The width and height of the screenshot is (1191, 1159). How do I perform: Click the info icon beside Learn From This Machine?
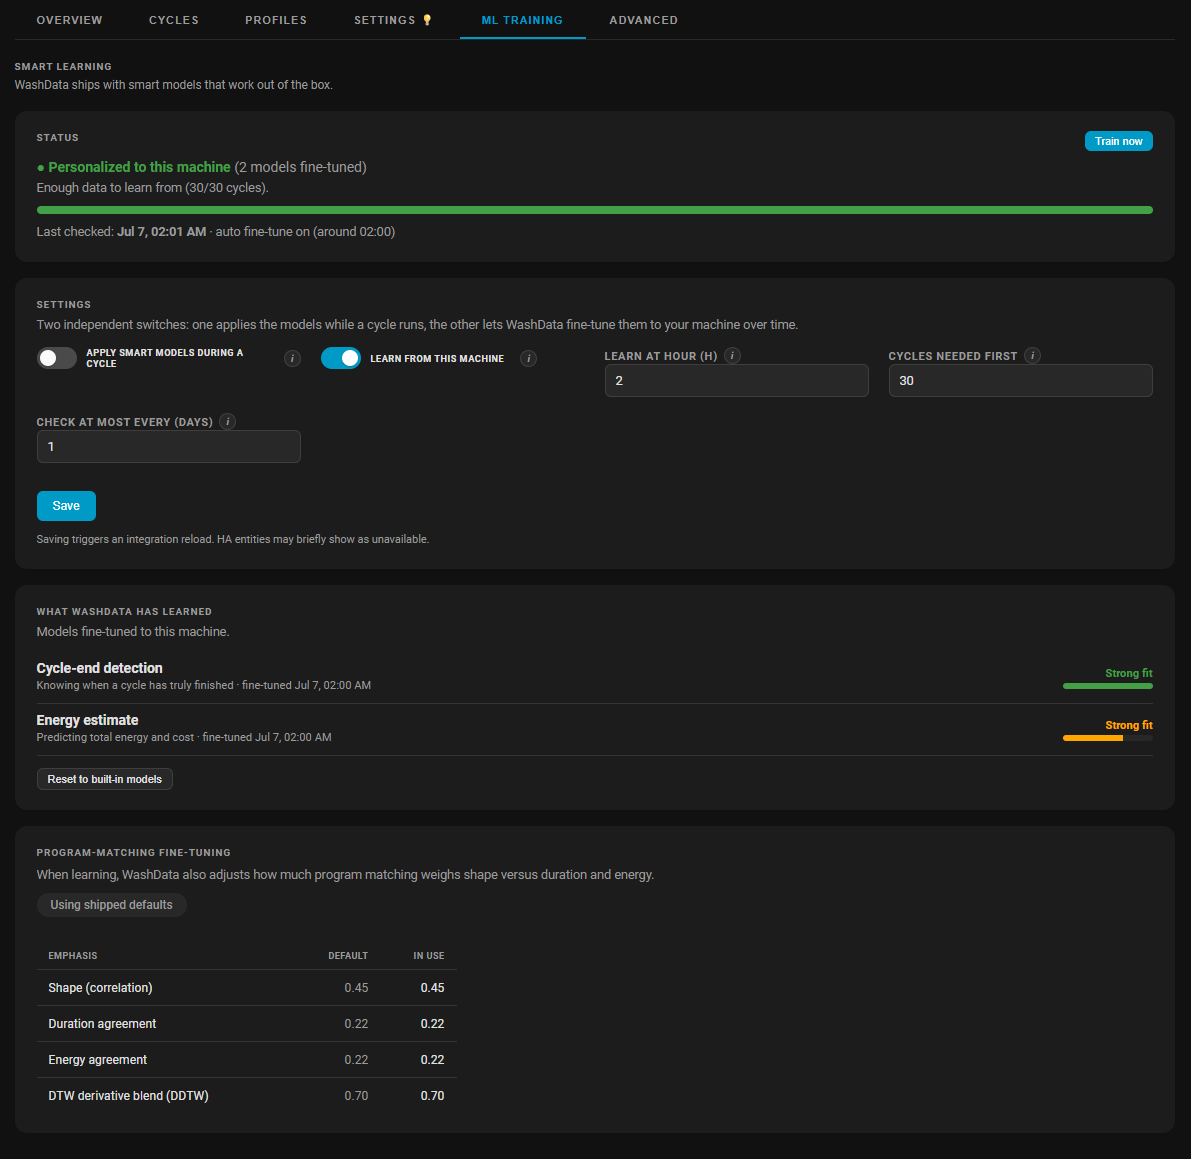[x=529, y=358]
